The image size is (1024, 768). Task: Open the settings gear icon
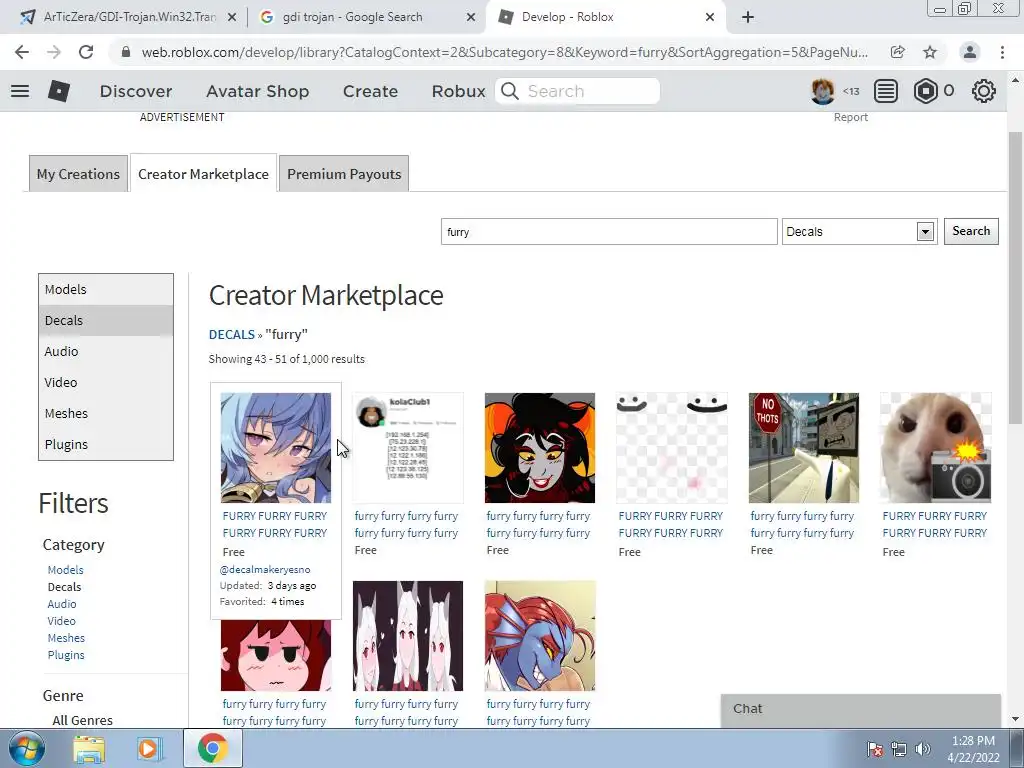pos(984,91)
